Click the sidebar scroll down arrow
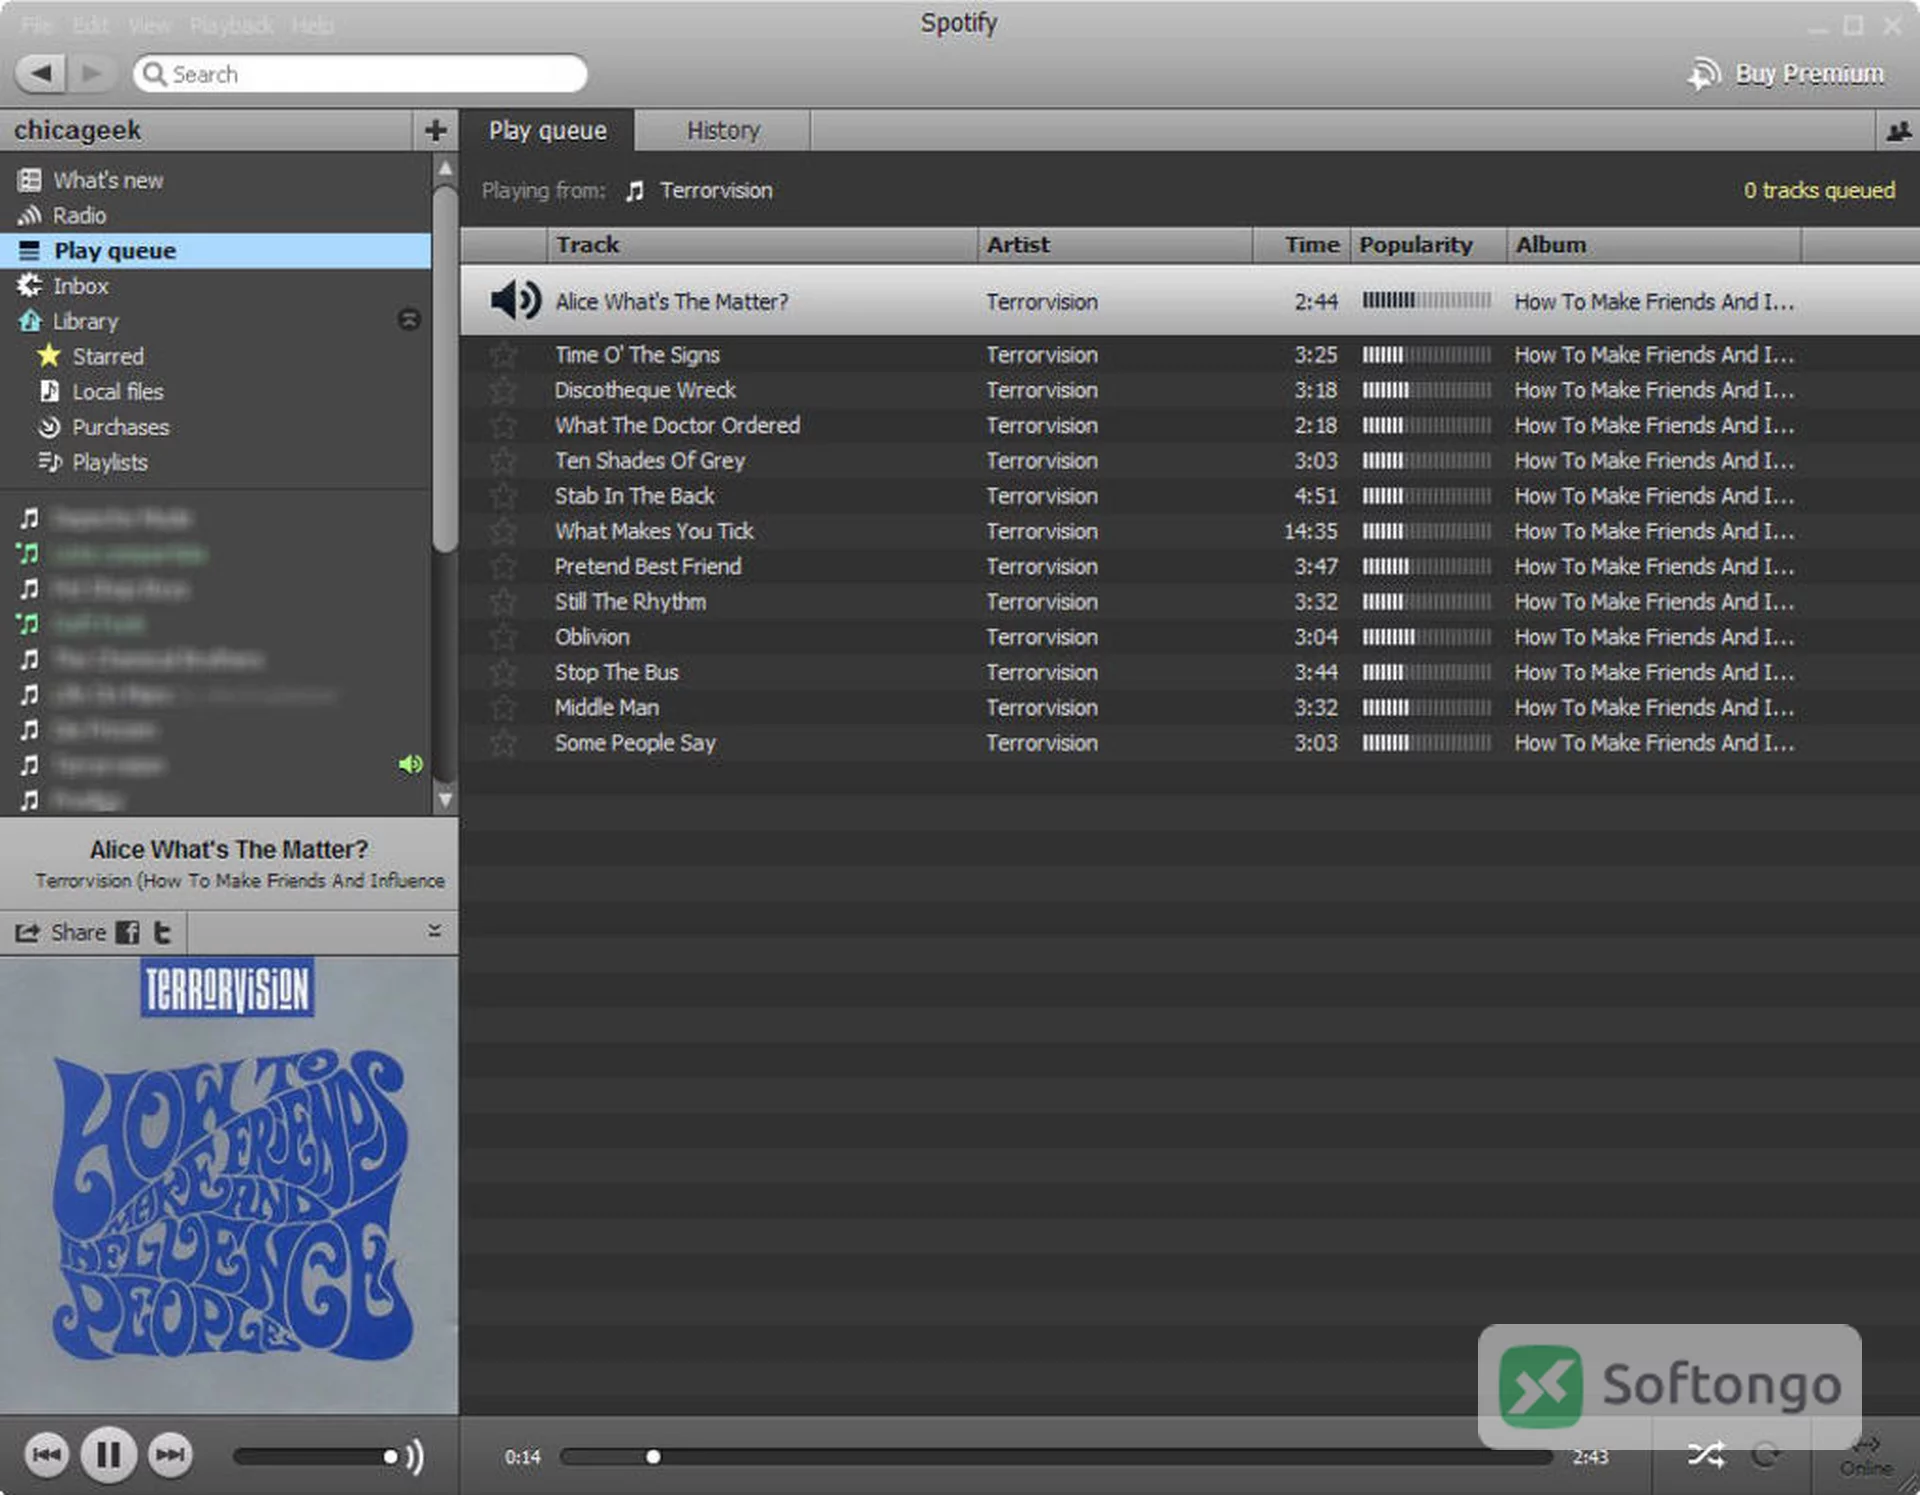1920x1495 pixels. [x=445, y=799]
